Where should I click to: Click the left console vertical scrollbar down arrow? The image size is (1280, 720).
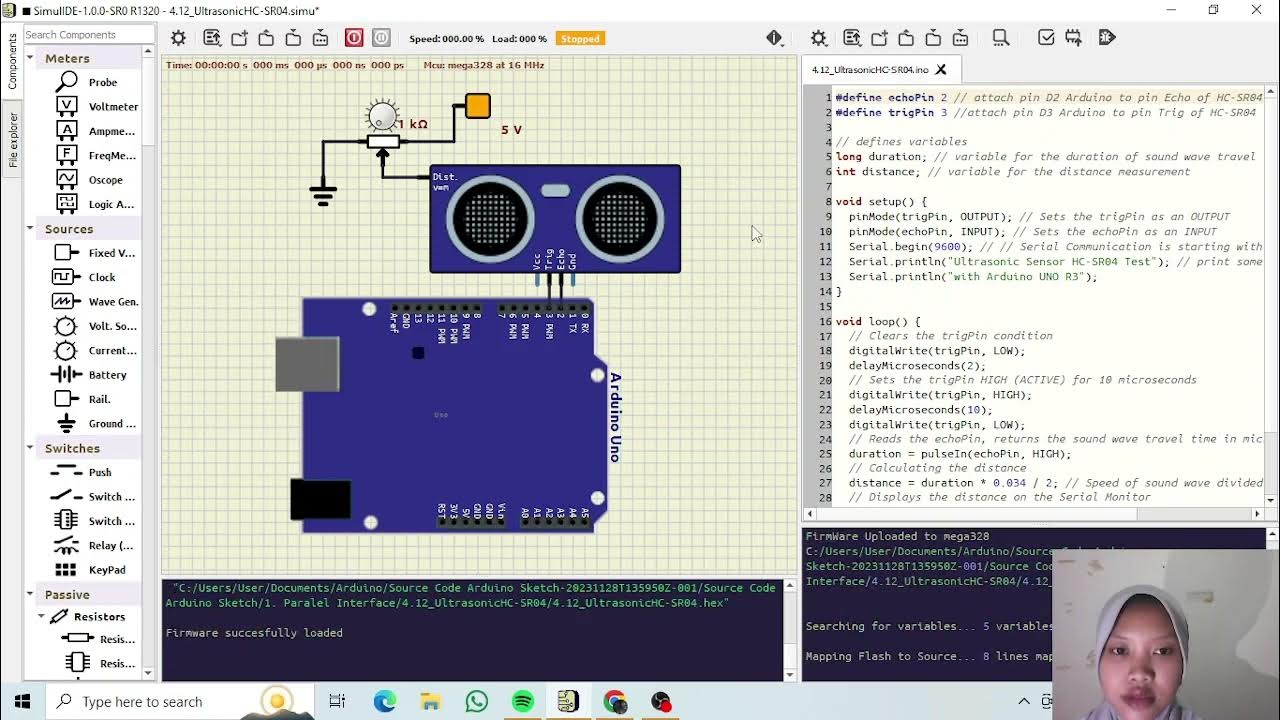tap(790, 675)
